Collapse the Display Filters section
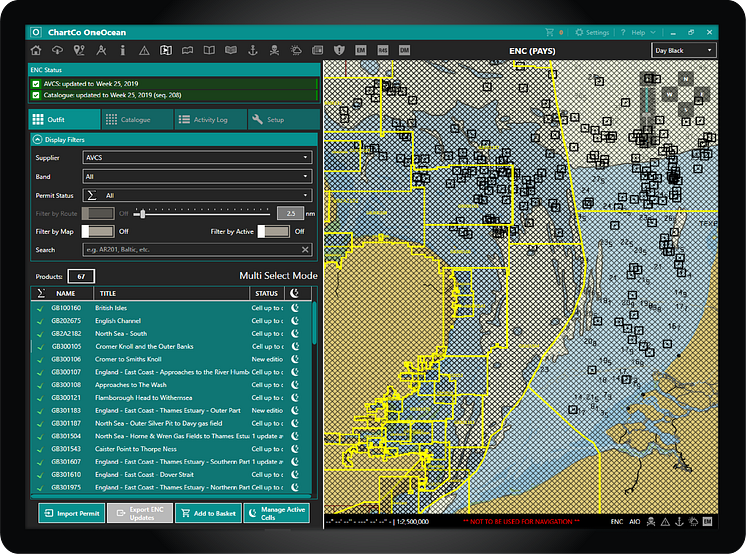The image size is (746, 554). 37,139
